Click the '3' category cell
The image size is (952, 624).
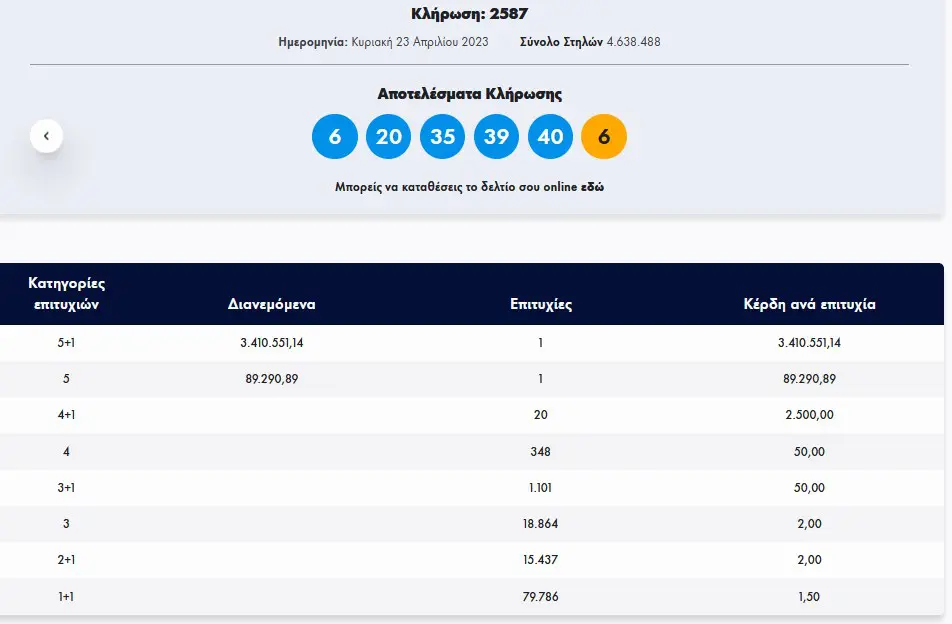click(66, 523)
